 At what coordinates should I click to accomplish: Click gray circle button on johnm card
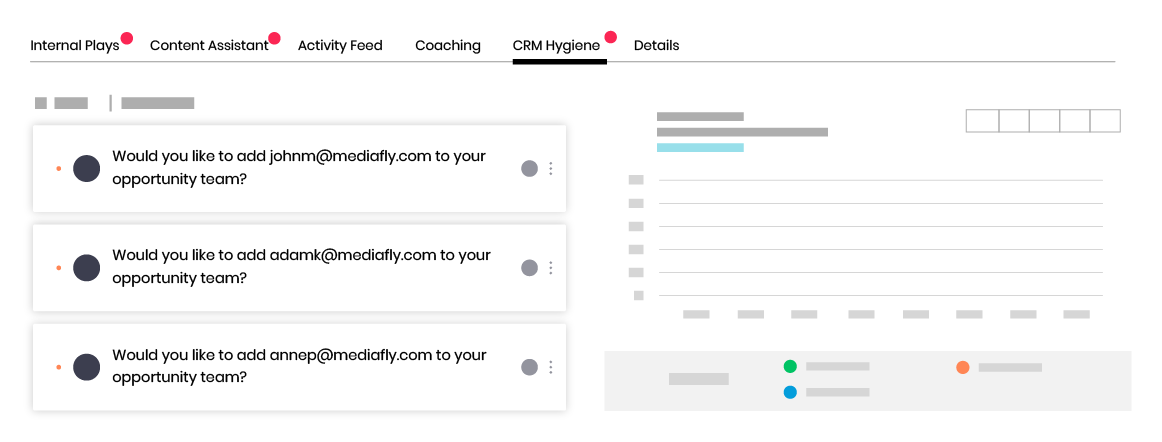coord(529,168)
